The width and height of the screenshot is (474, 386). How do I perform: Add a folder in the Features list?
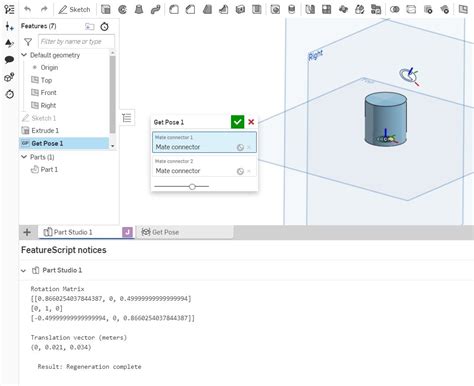click(89, 26)
